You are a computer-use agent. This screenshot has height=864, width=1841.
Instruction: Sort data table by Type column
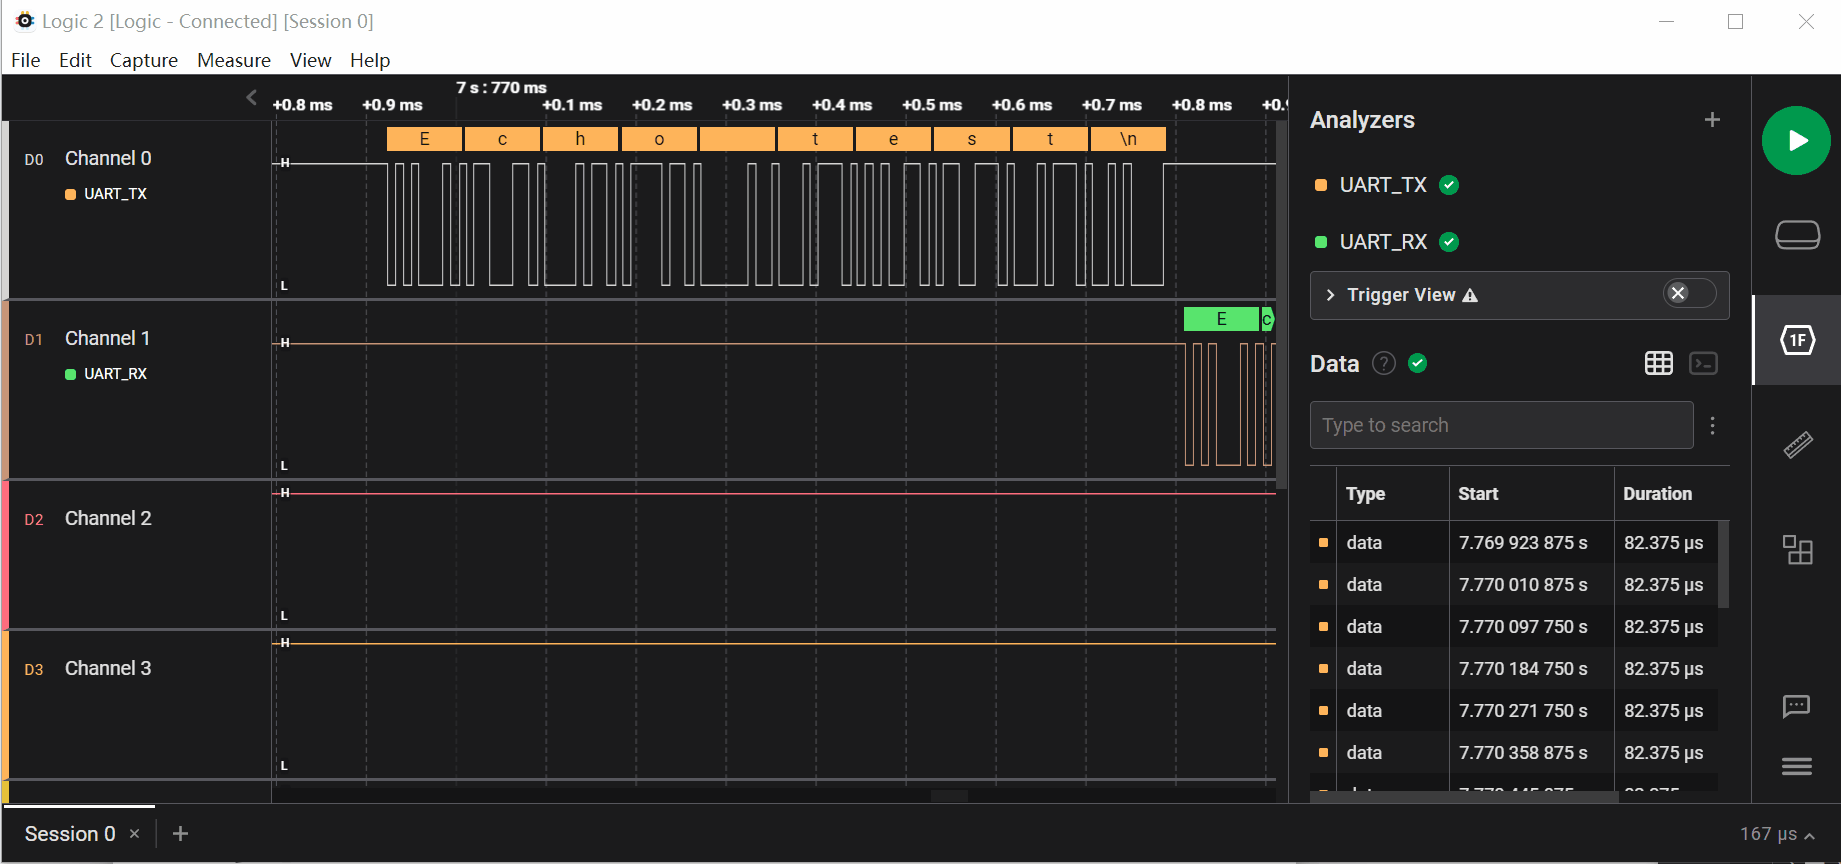click(1365, 494)
